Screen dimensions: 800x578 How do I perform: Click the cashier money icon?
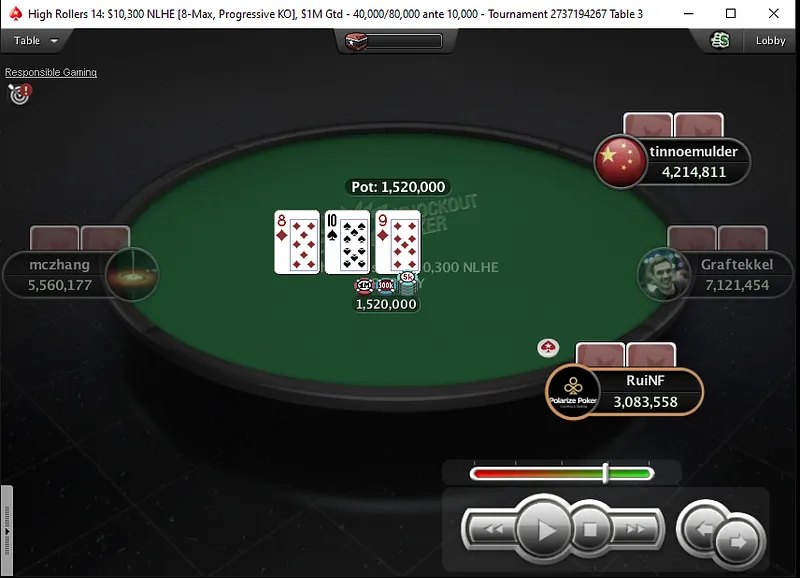[x=719, y=40]
